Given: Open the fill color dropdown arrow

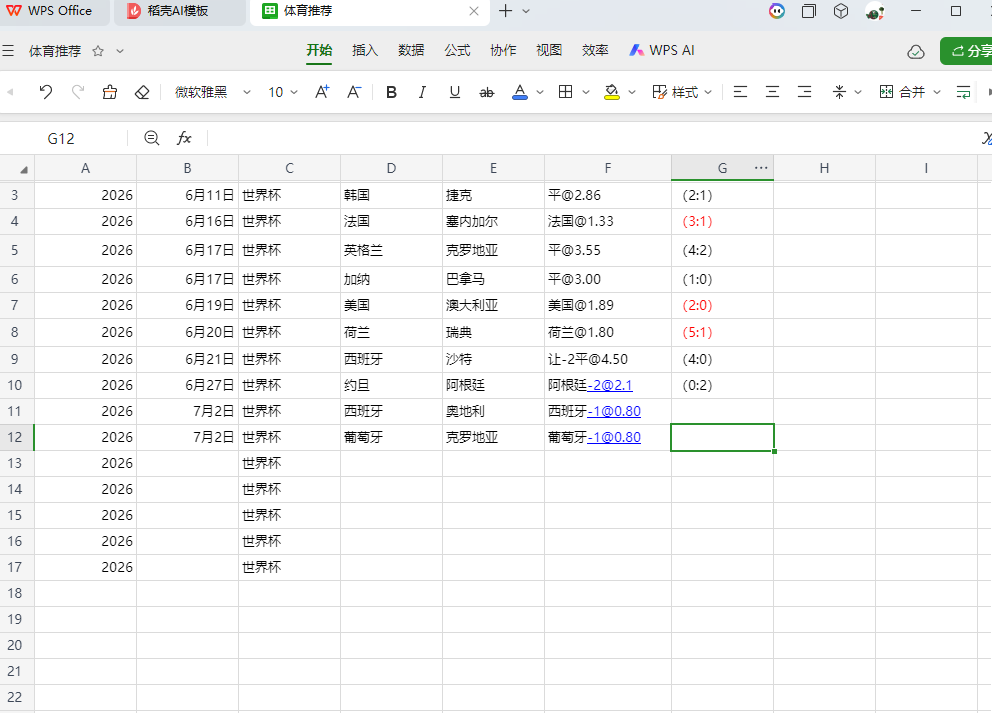Looking at the screenshot, I should [x=631, y=92].
